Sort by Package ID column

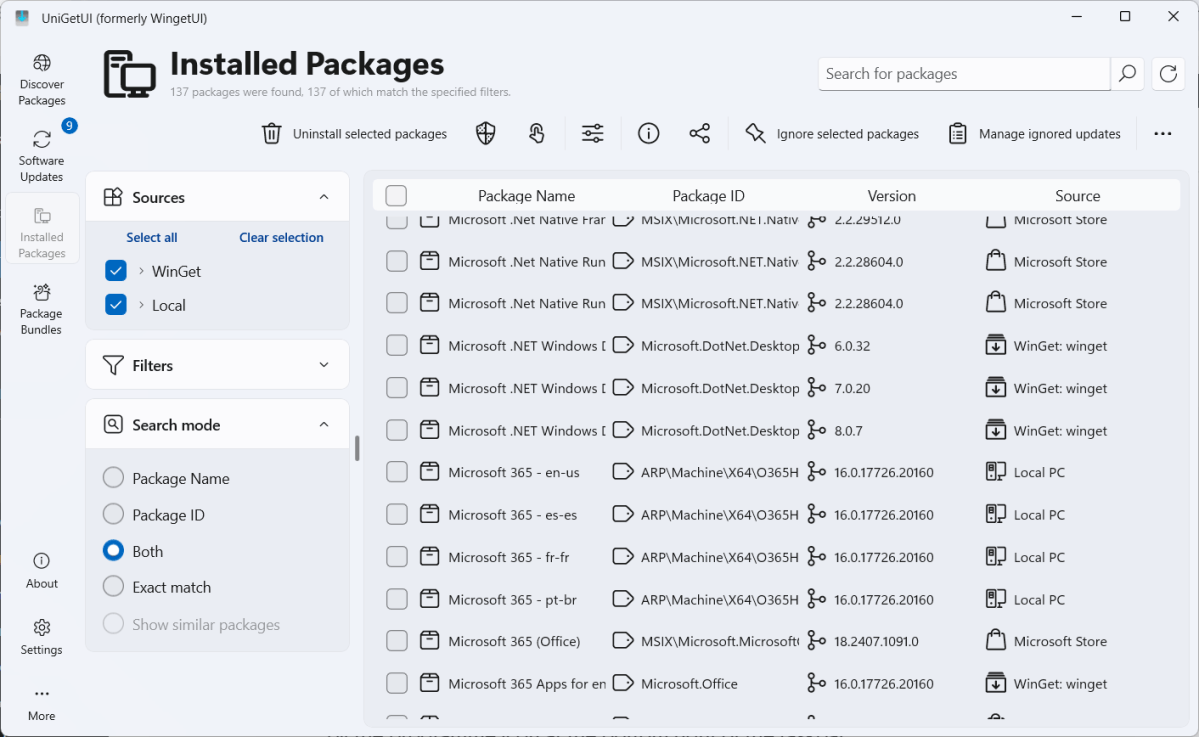tap(708, 196)
